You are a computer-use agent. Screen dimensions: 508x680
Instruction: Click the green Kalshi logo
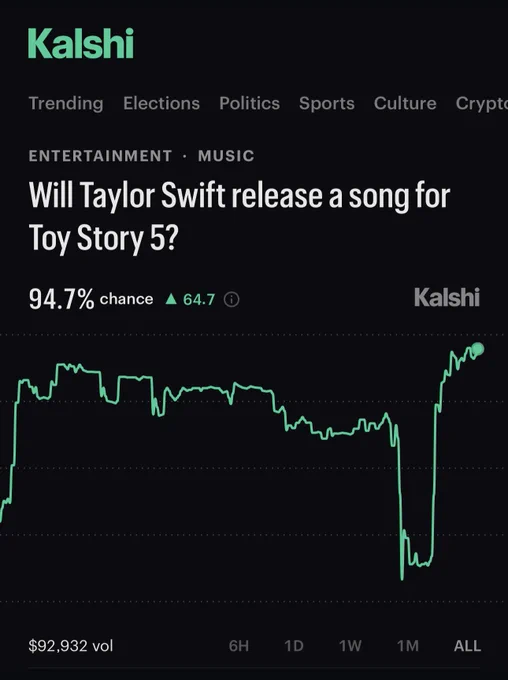81,43
